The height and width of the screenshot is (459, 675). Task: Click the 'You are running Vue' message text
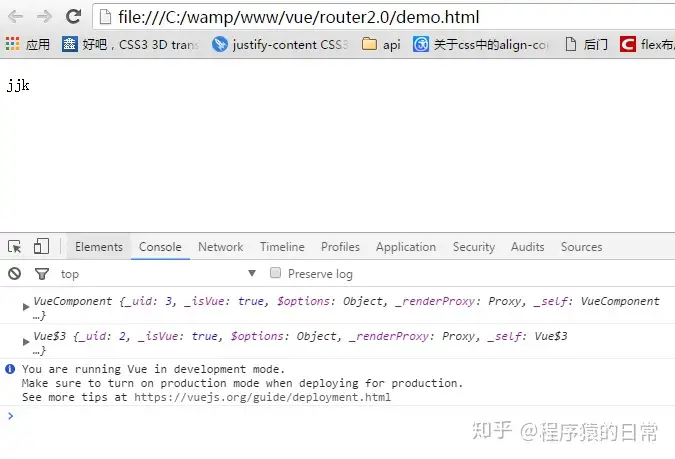(x=153, y=369)
